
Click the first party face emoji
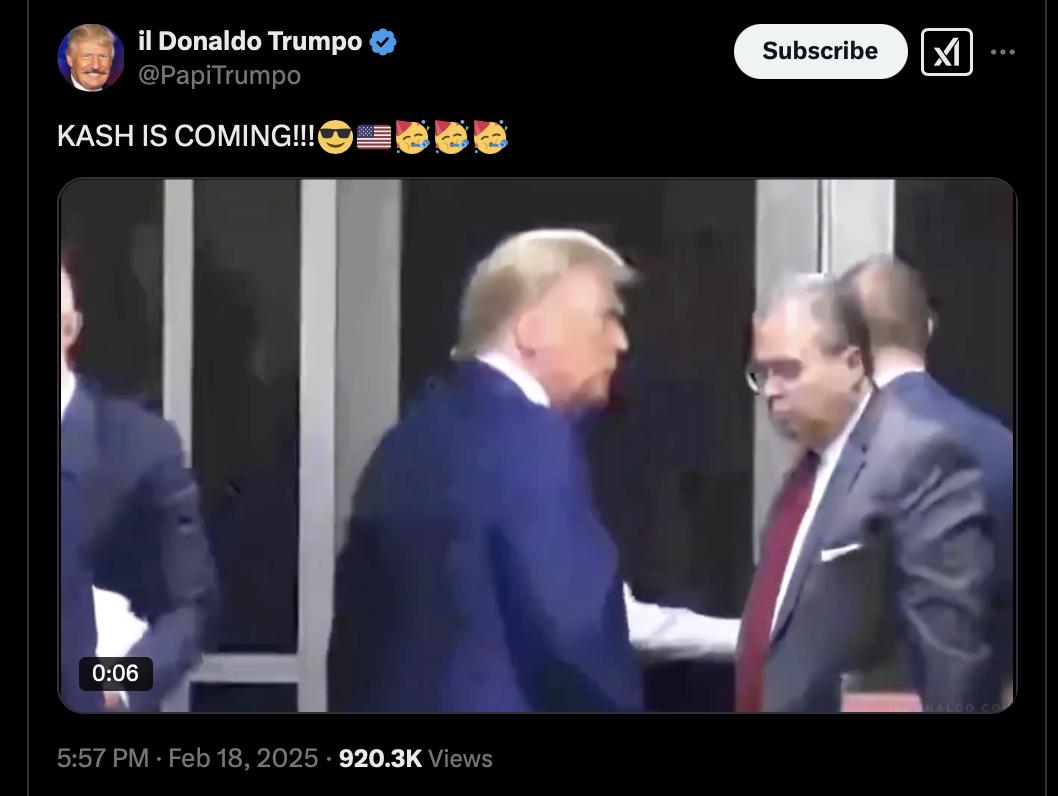[x=412, y=137]
